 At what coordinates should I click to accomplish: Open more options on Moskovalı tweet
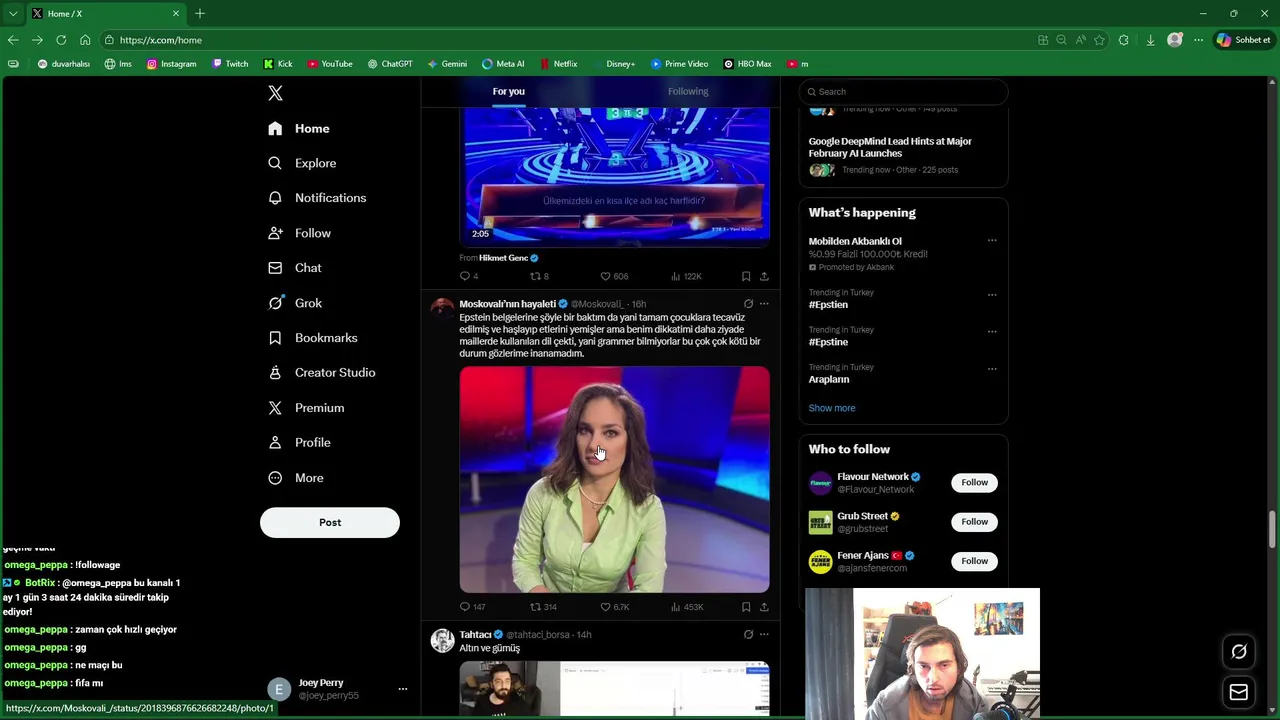pyautogui.click(x=764, y=304)
